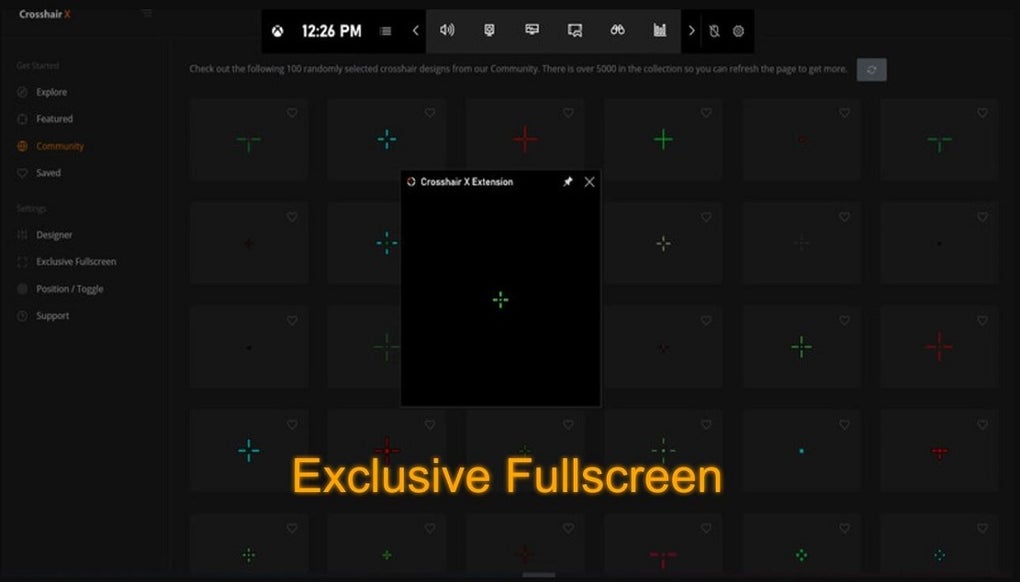Favorite the first-row rightmost green T crosshair
The height and width of the screenshot is (582, 1020).
pyautogui.click(x=982, y=113)
